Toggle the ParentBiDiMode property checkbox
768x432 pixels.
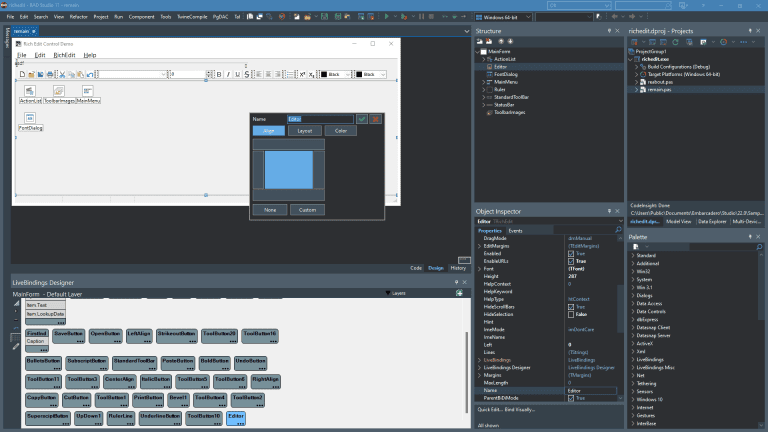click(x=571, y=398)
